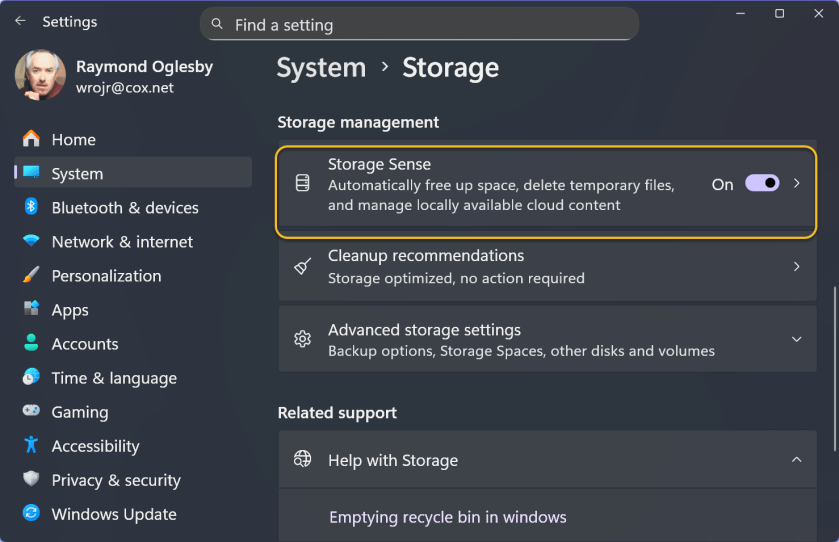Screen dimensions: 839x542
Task: Click the System breadcrumb link
Action: pos(321,68)
